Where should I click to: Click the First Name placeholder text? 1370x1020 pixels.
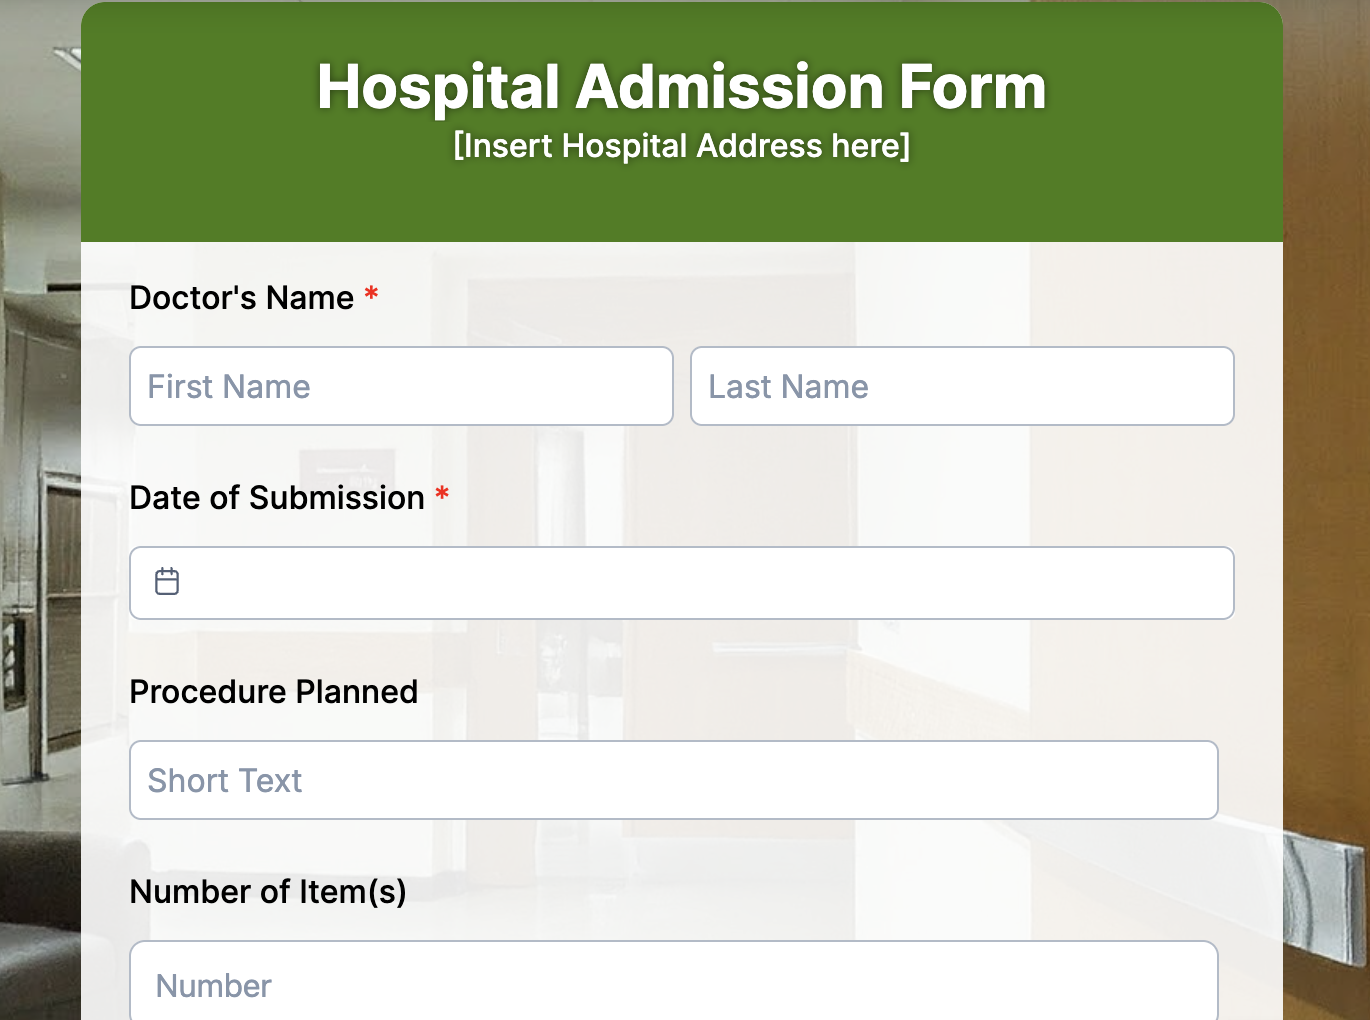227,386
